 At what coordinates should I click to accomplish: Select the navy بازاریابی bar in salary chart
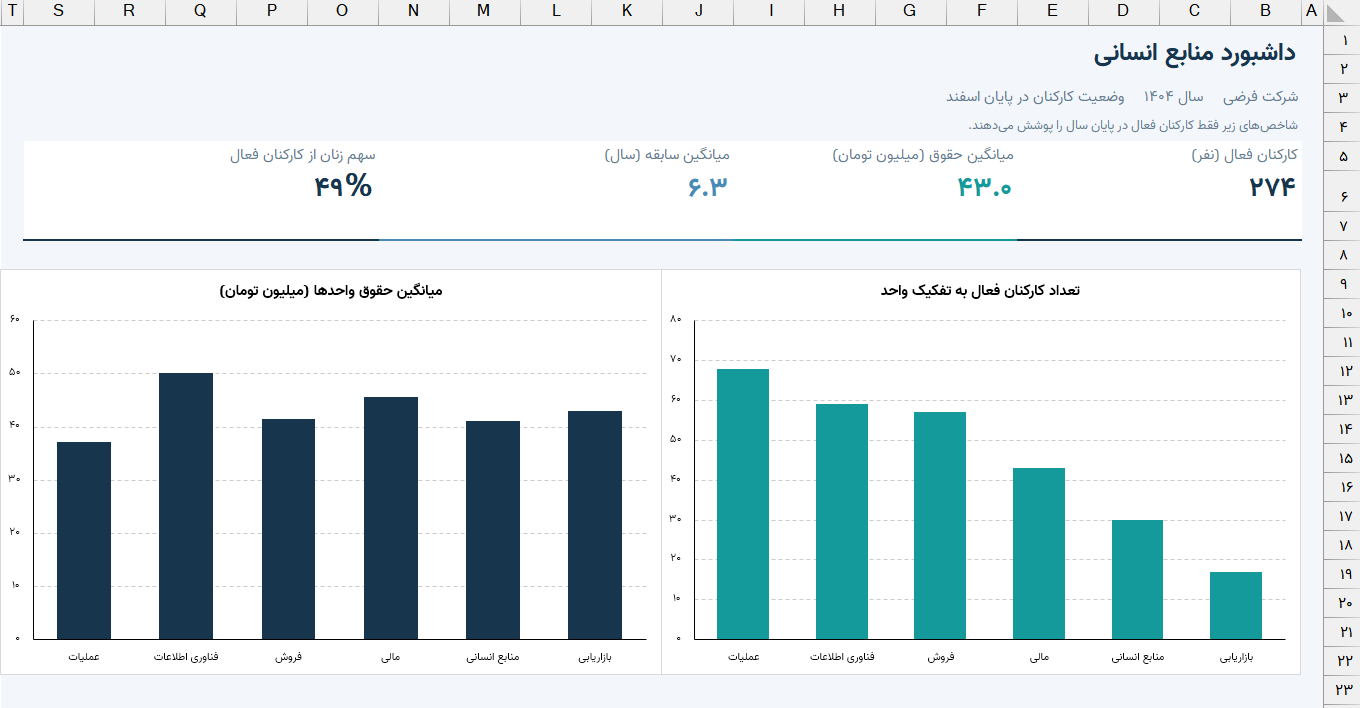coord(595,525)
